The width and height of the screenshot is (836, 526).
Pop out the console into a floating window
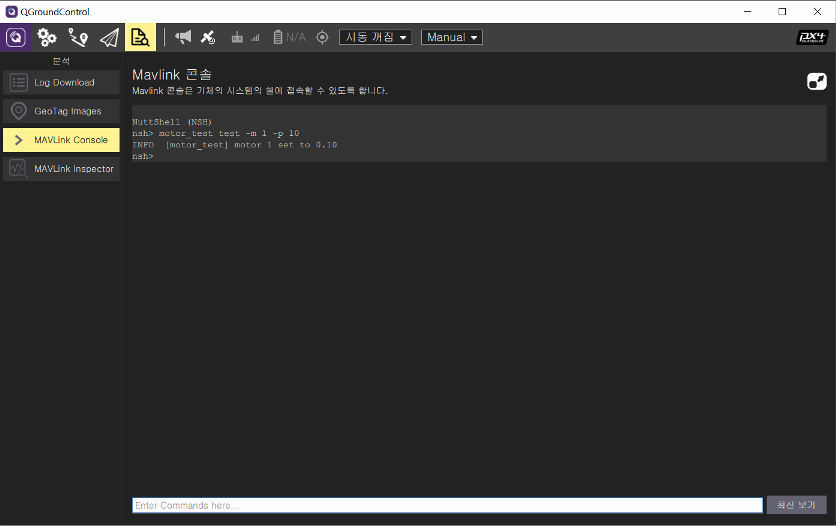[816, 82]
